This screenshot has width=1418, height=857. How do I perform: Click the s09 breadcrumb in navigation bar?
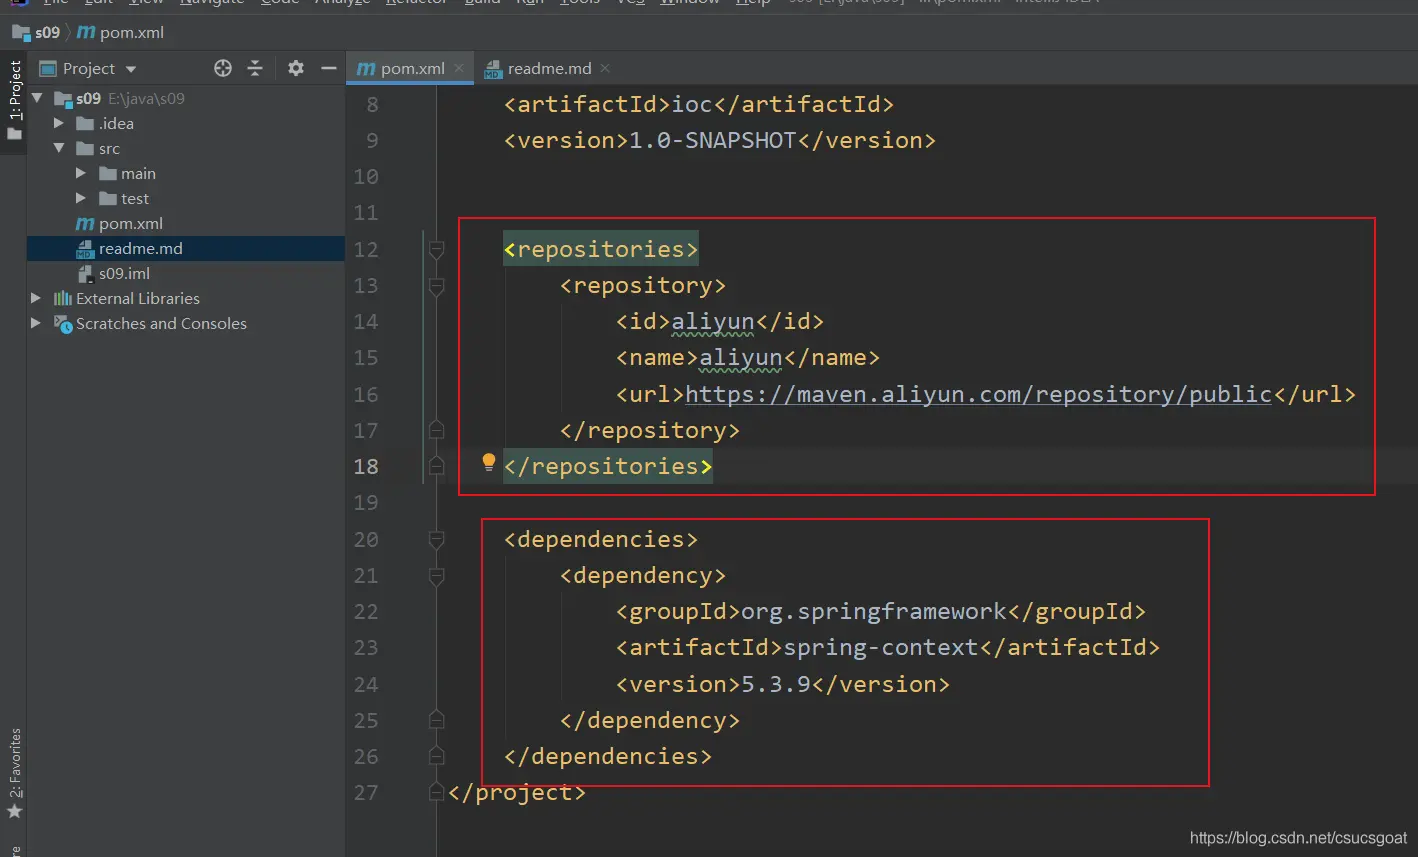pos(46,32)
